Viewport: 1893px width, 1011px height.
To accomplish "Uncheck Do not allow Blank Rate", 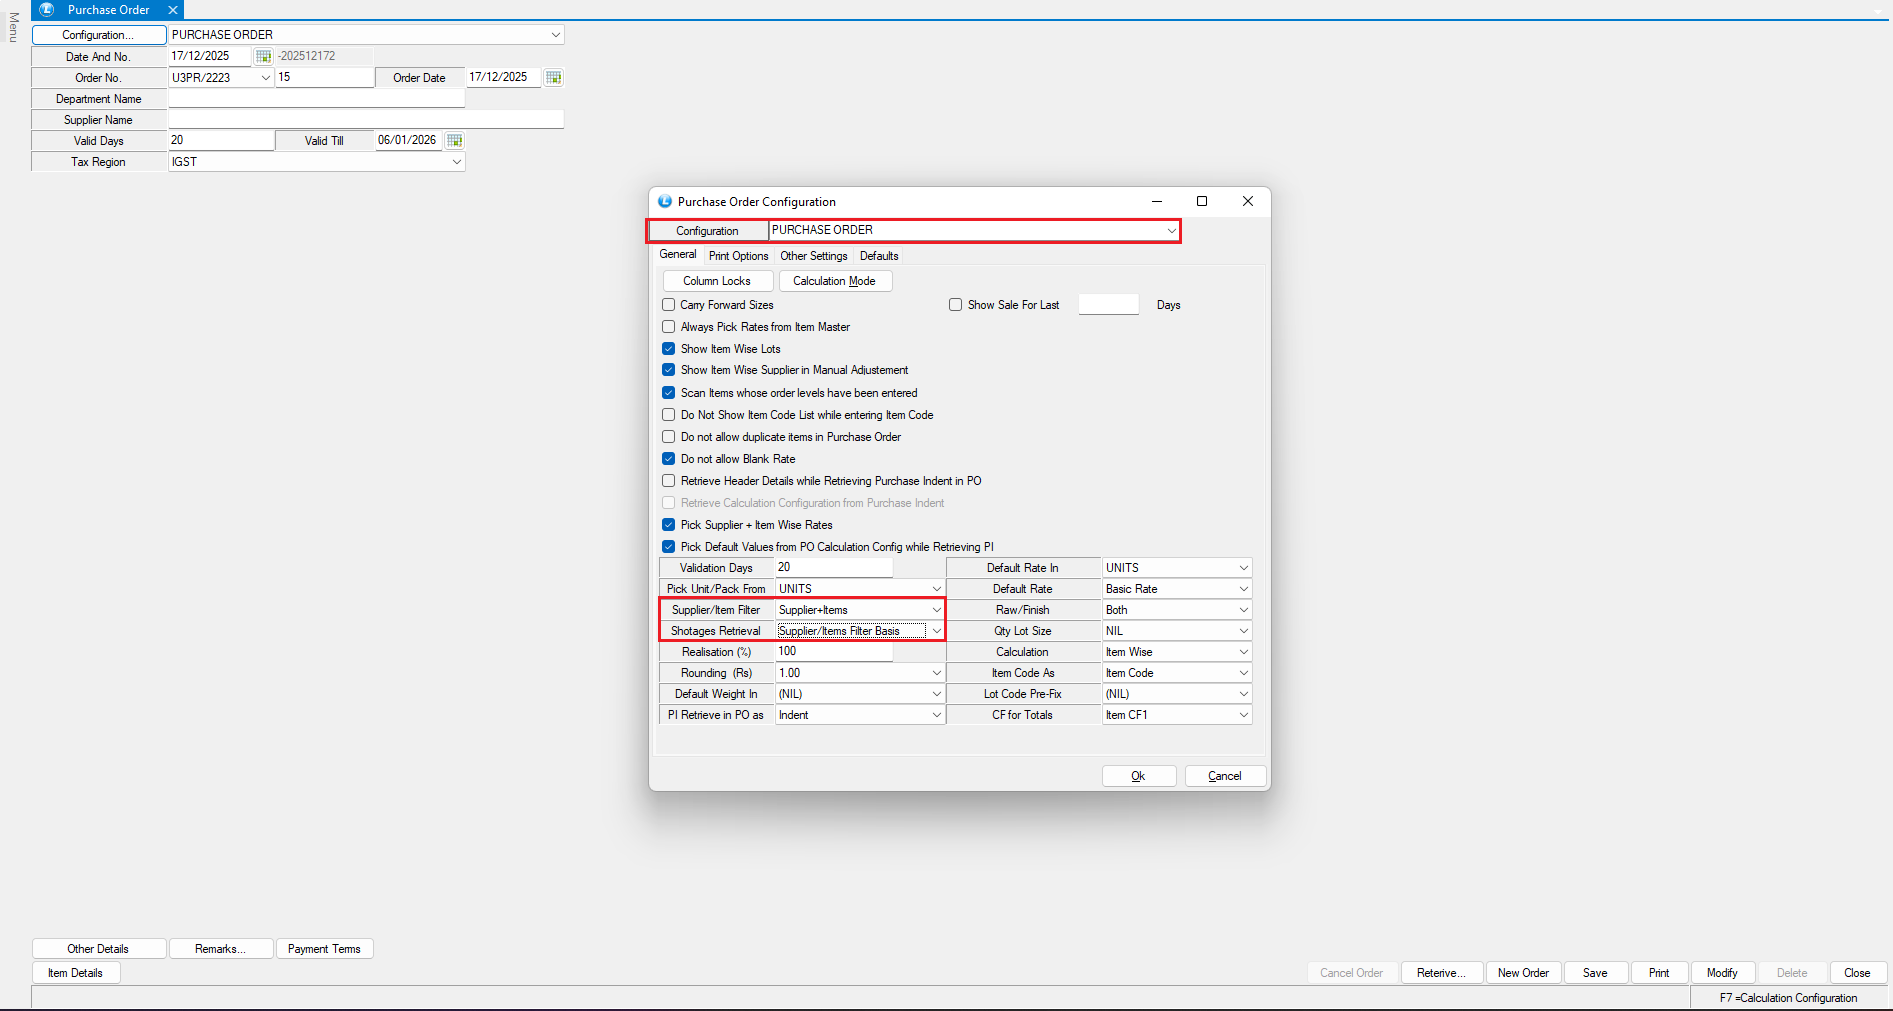I will coord(669,459).
